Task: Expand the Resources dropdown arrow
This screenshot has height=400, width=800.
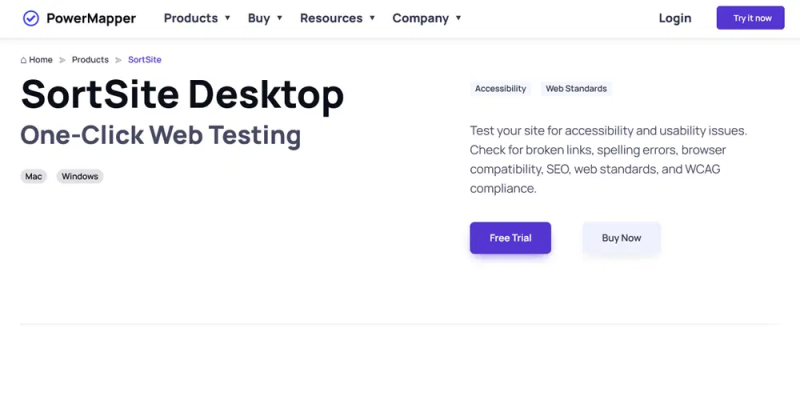Action: point(372,18)
